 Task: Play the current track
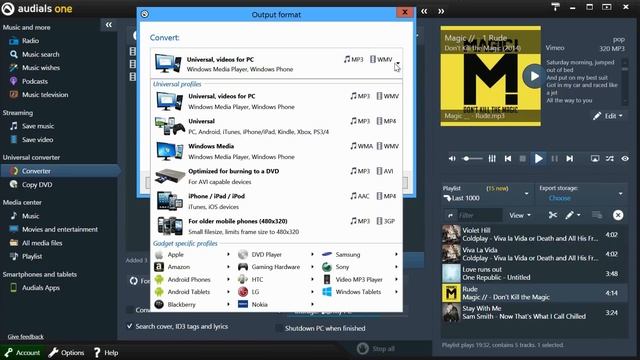538,159
